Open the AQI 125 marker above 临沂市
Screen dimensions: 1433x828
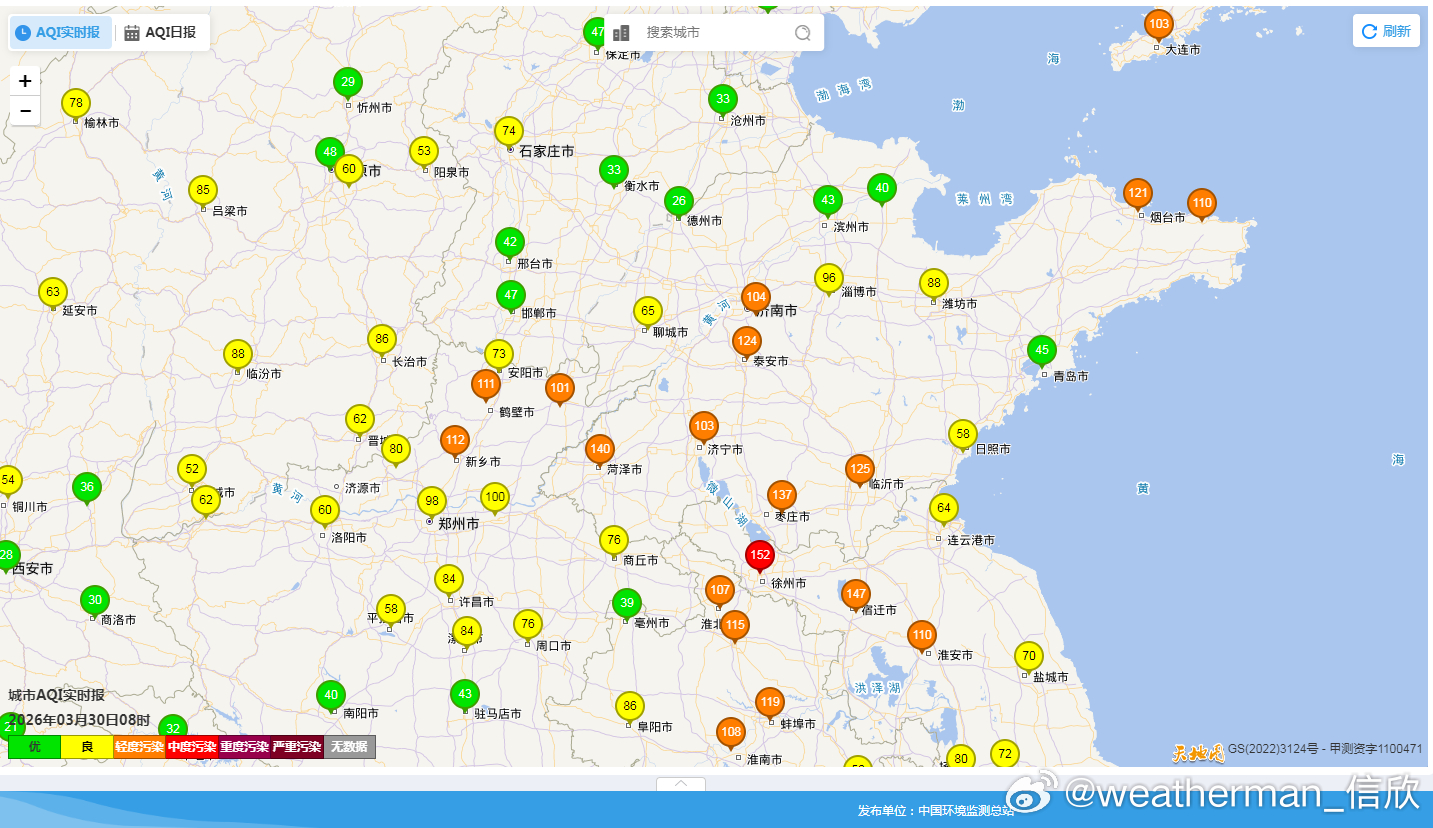pos(860,468)
